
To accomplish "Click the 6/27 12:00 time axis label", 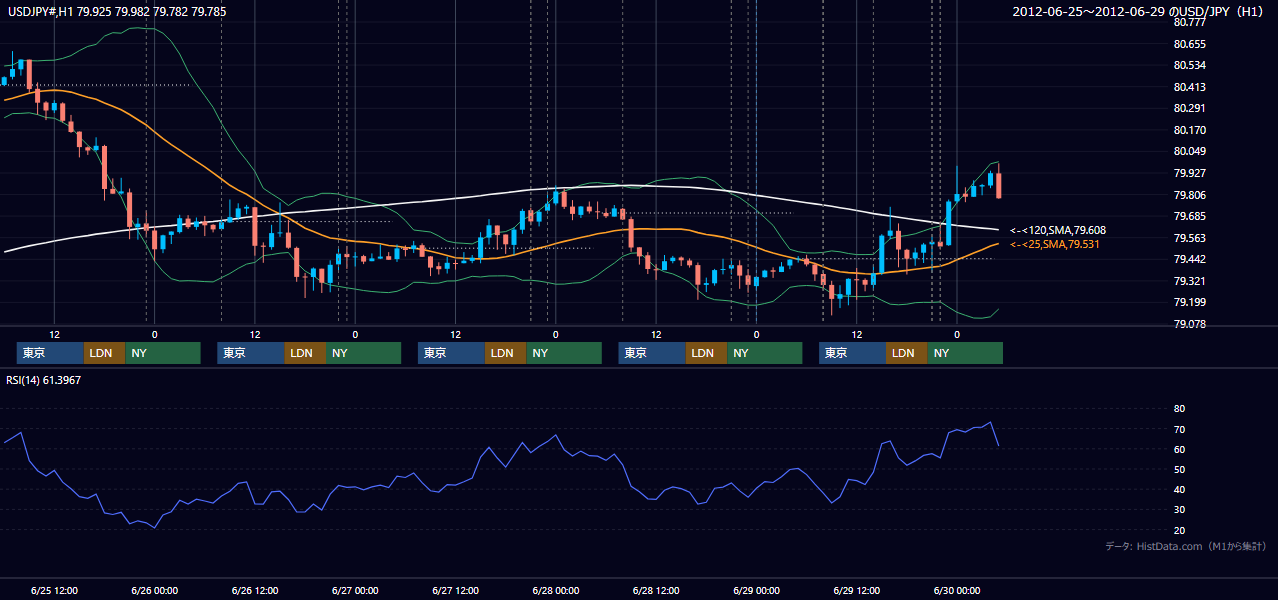I will 456,591.
